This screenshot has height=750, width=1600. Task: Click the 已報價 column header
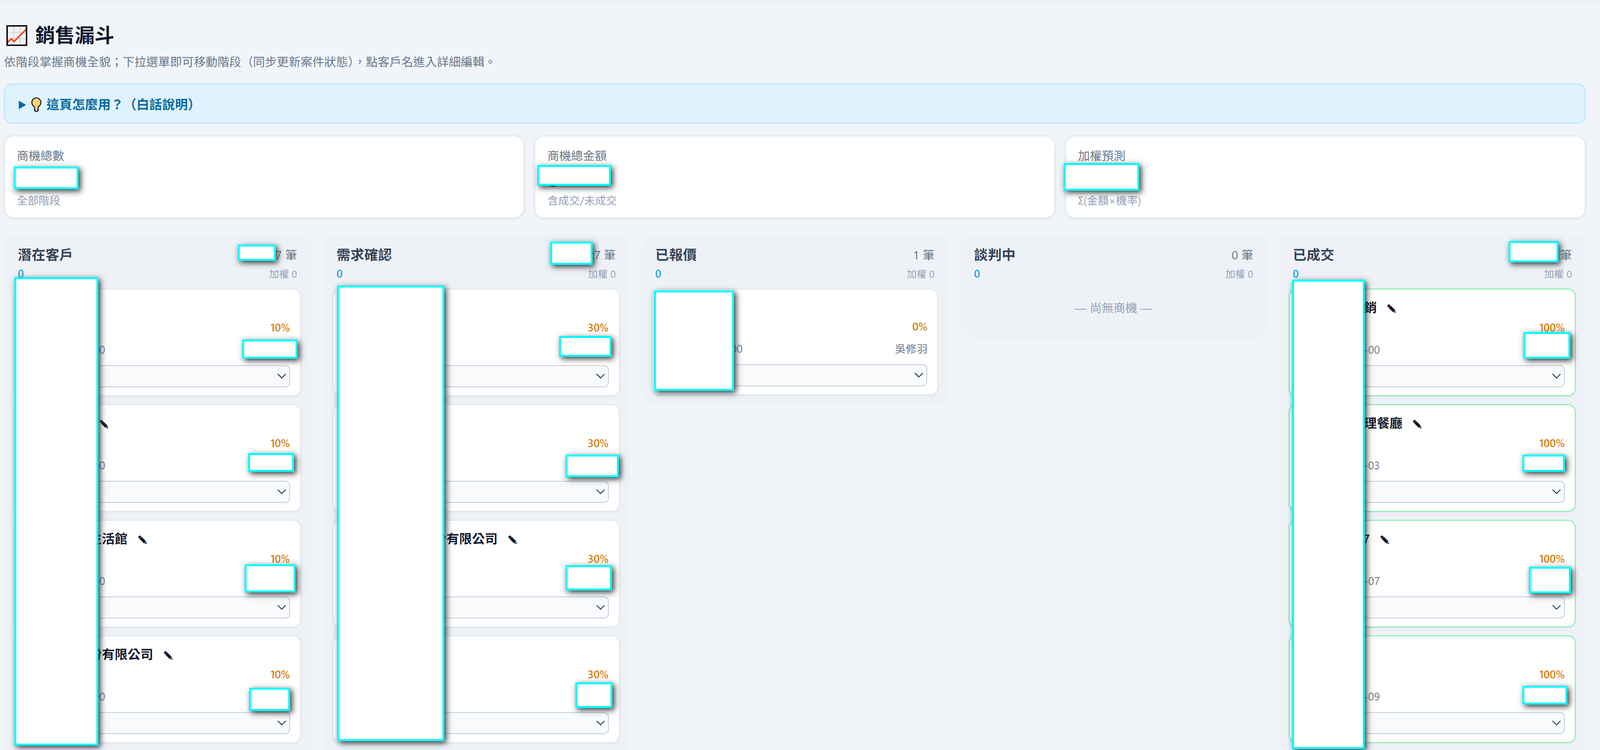(x=676, y=255)
